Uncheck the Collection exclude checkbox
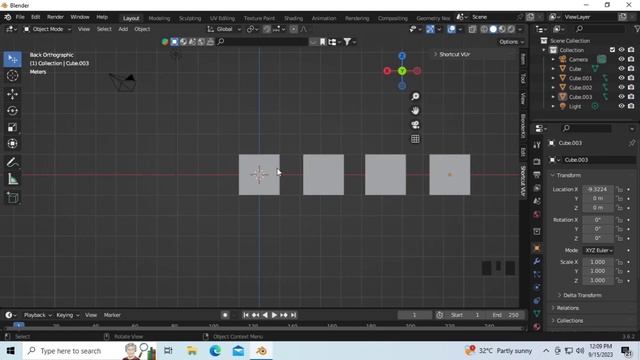The image size is (640, 360). [612, 50]
